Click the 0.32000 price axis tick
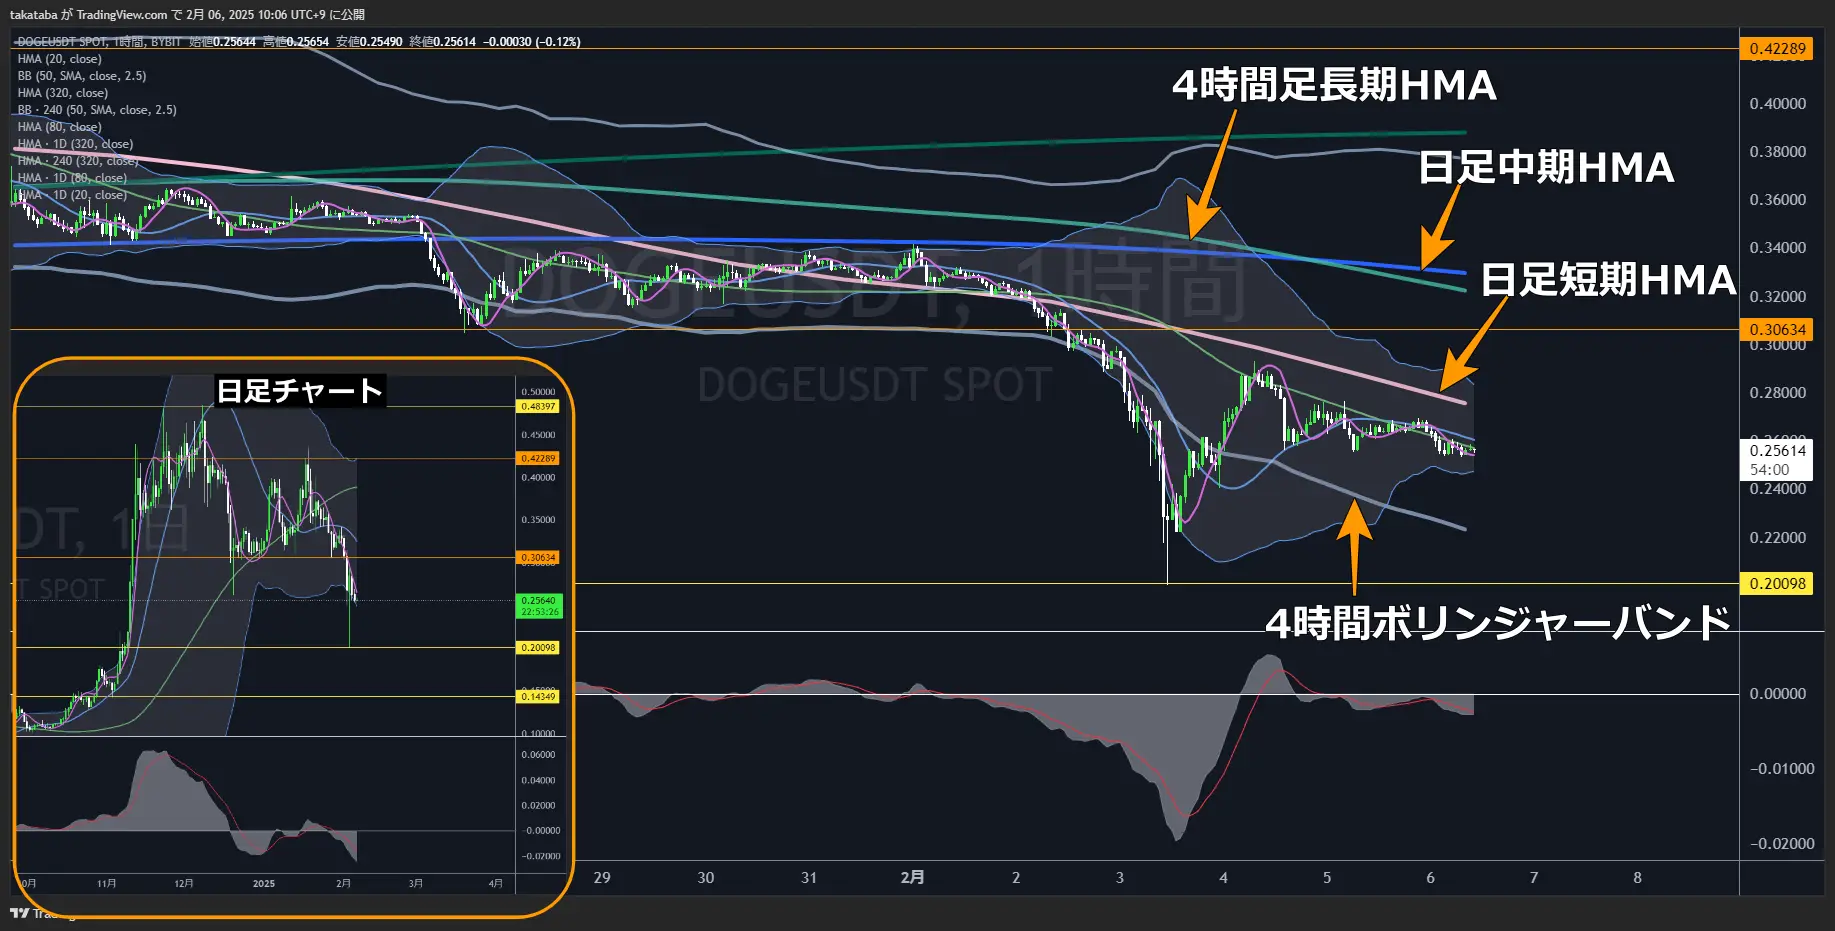 coord(1777,297)
